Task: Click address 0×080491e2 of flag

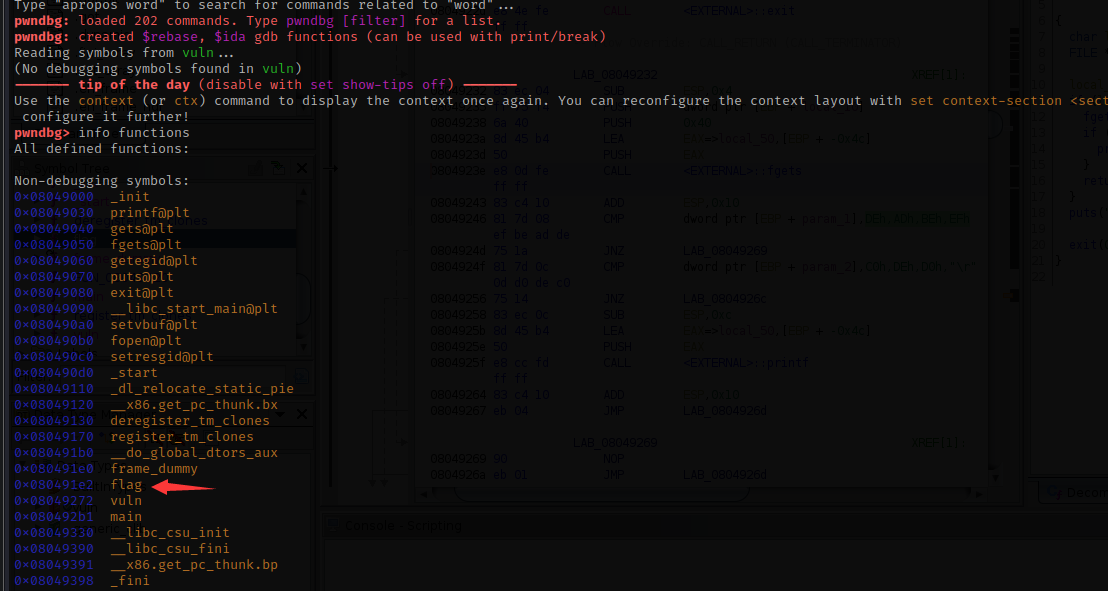Action: click(x=54, y=485)
